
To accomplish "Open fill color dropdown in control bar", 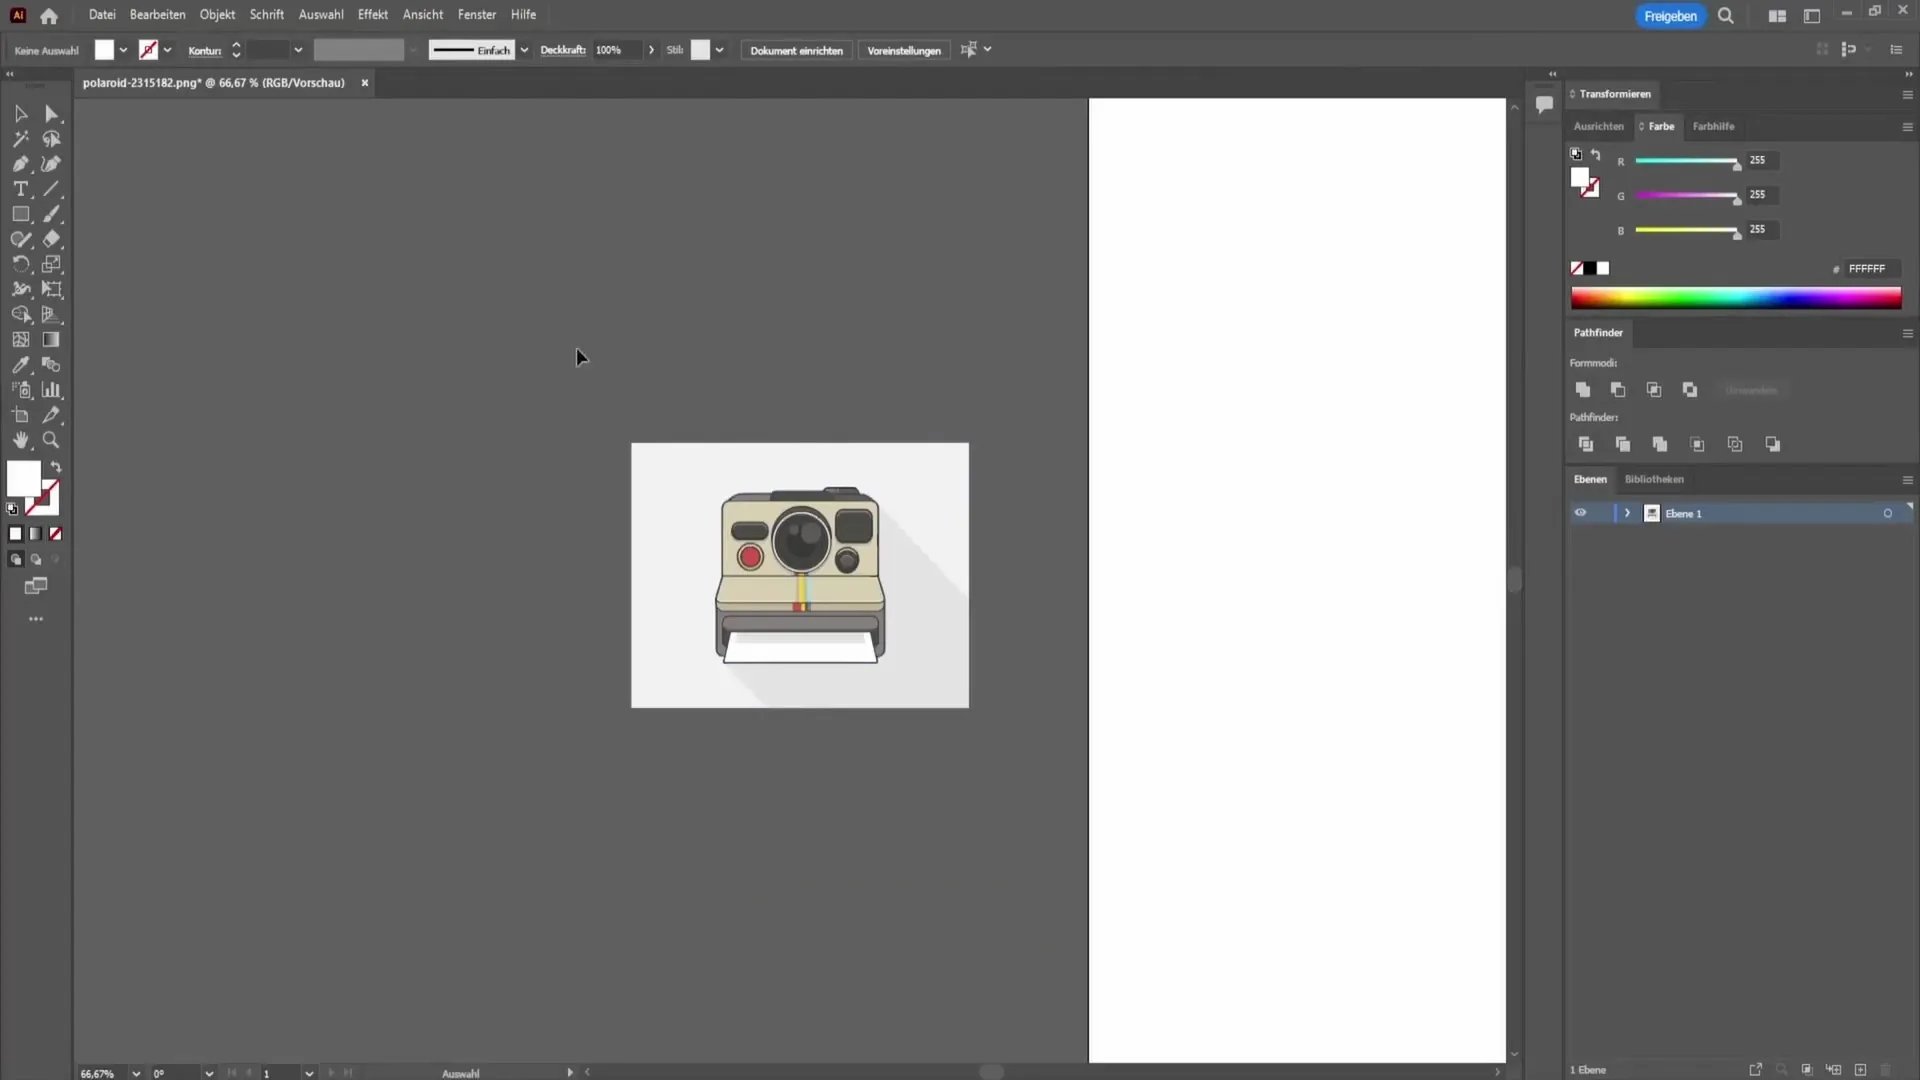I will tap(123, 50).
